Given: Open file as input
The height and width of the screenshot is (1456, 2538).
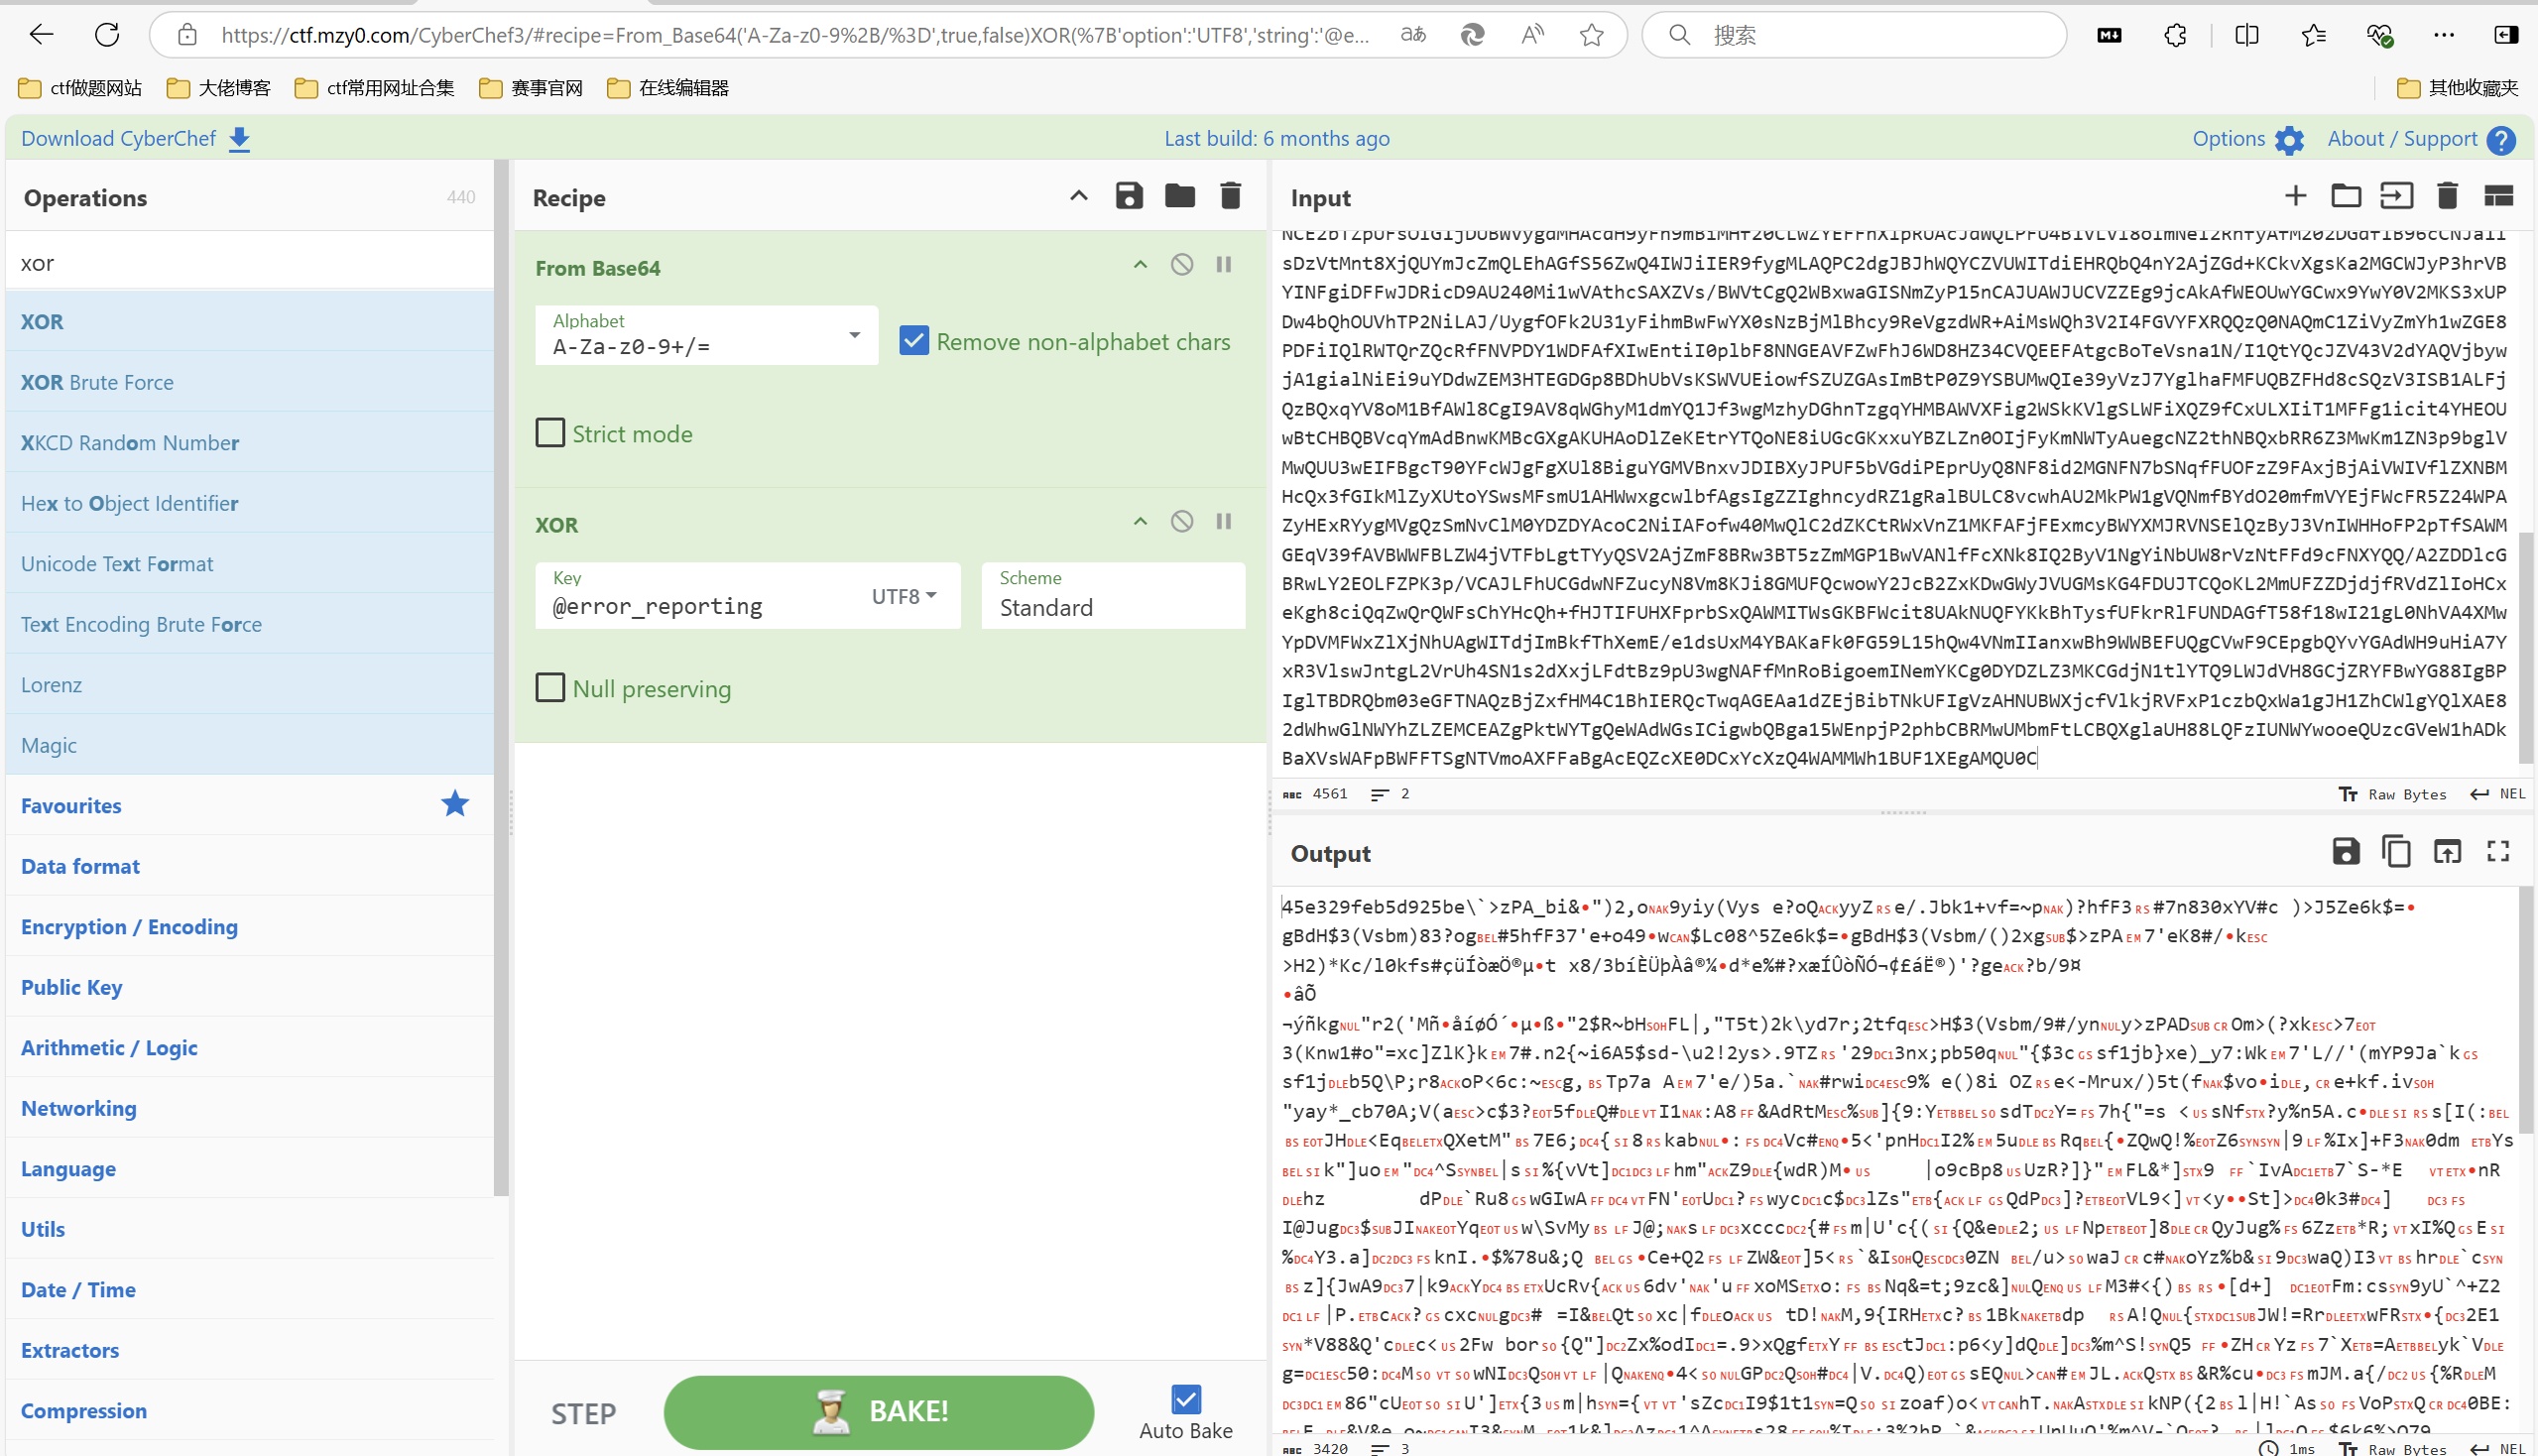Looking at the screenshot, I should [2397, 196].
